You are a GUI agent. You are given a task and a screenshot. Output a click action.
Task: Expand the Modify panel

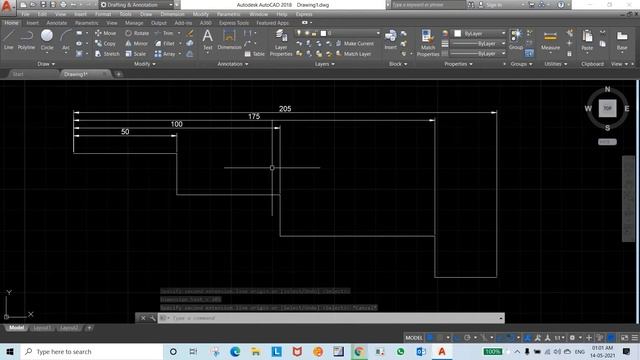coord(144,64)
